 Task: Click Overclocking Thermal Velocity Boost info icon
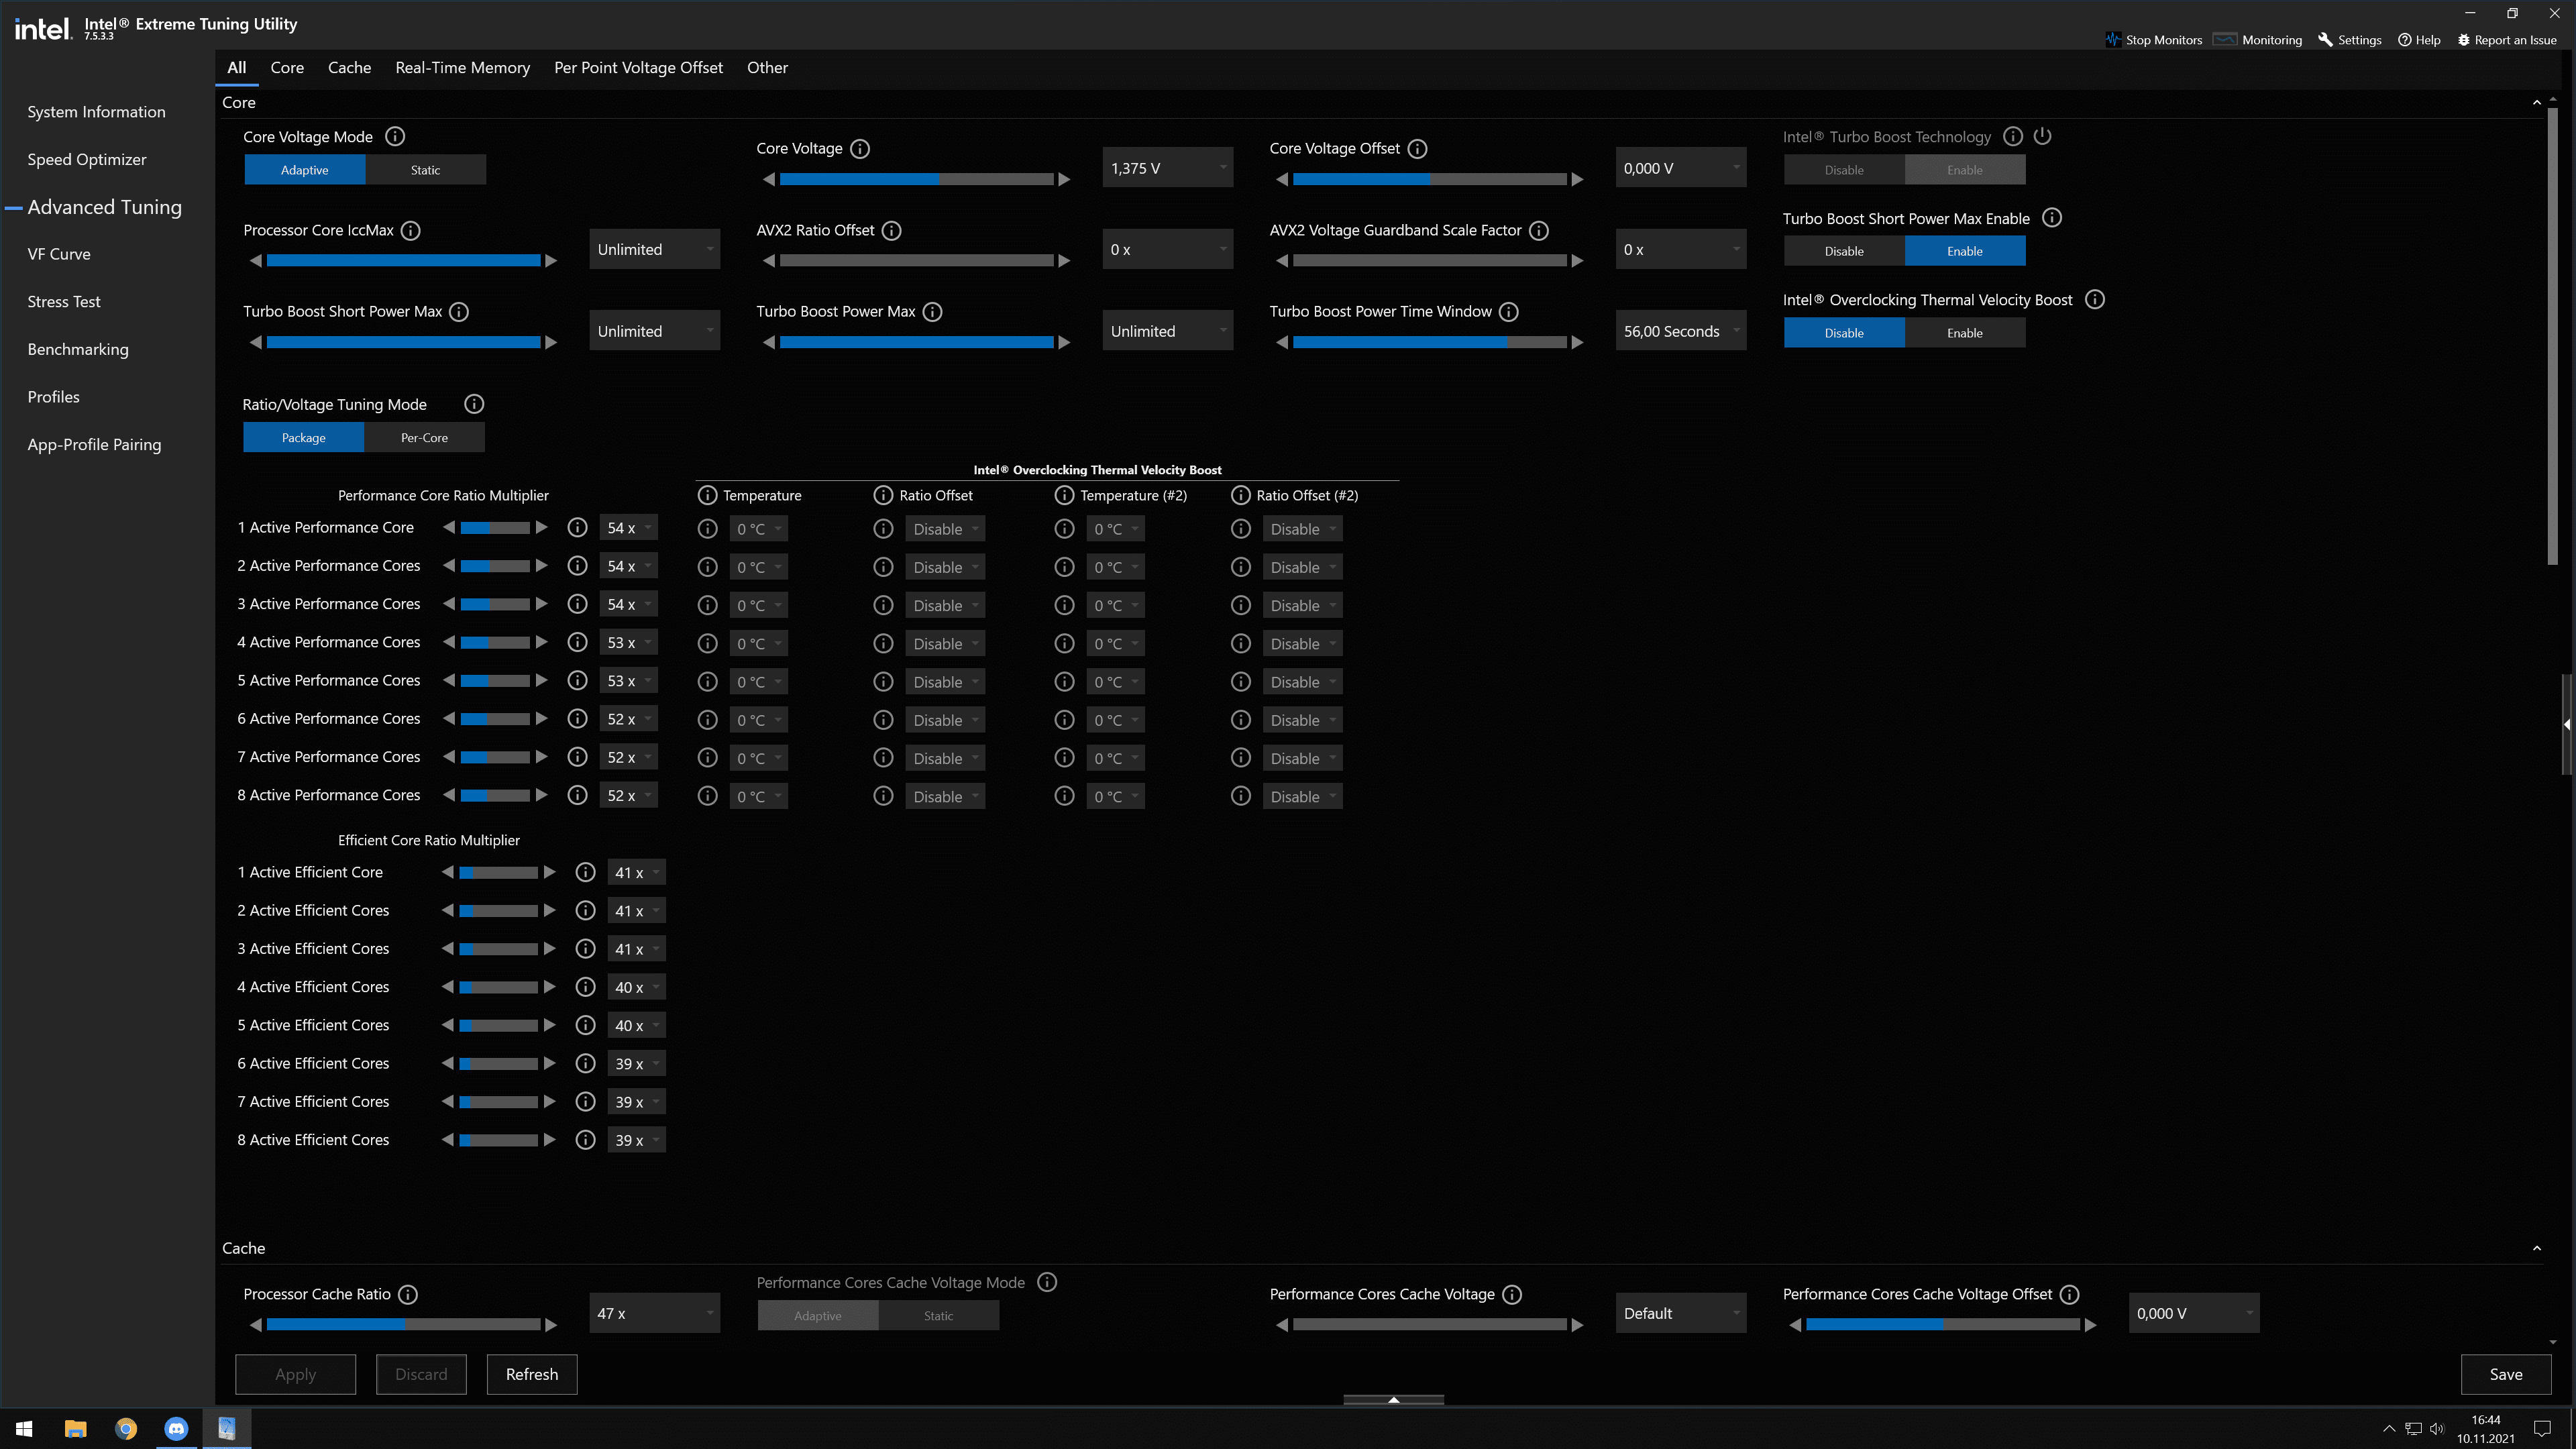click(x=2095, y=299)
